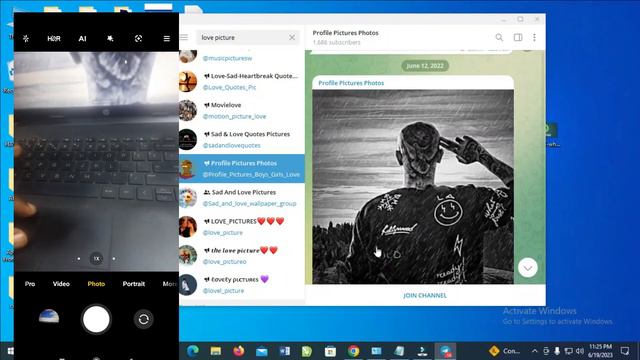Image resolution: width=640 pixels, height=360 pixels.
Task: Open Sad And Love Pictures group
Action: (x=242, y=198)
